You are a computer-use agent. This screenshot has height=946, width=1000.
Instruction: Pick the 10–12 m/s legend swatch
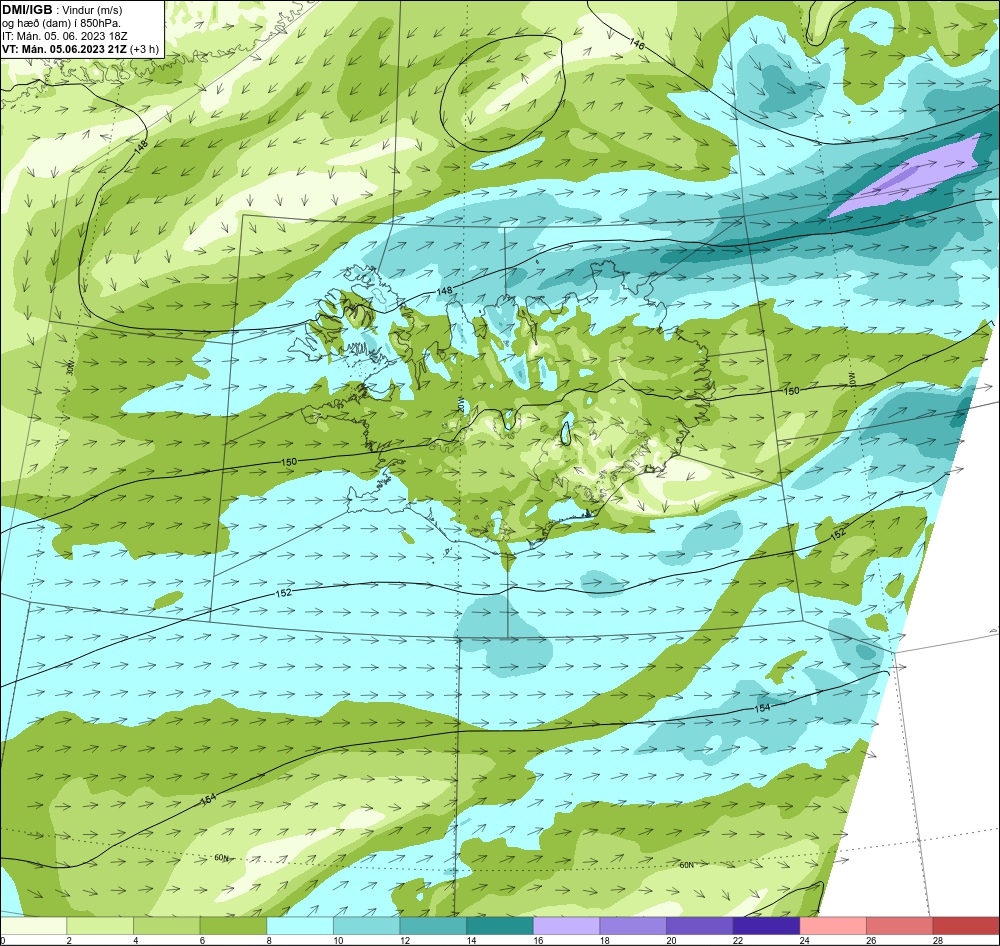pos(367,926)
